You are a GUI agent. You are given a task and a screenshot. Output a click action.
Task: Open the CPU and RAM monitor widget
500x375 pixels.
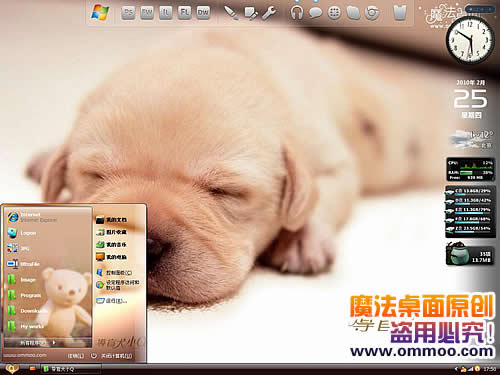(470, 170)
